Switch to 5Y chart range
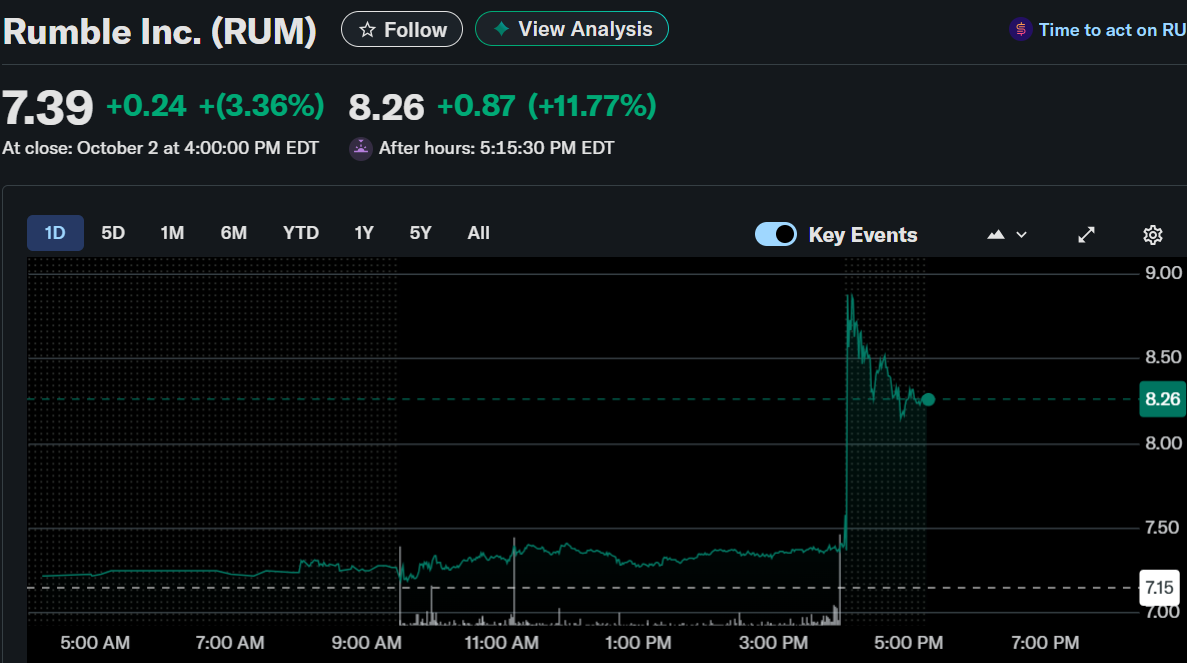1187x663 pixels. coord(420,233)
